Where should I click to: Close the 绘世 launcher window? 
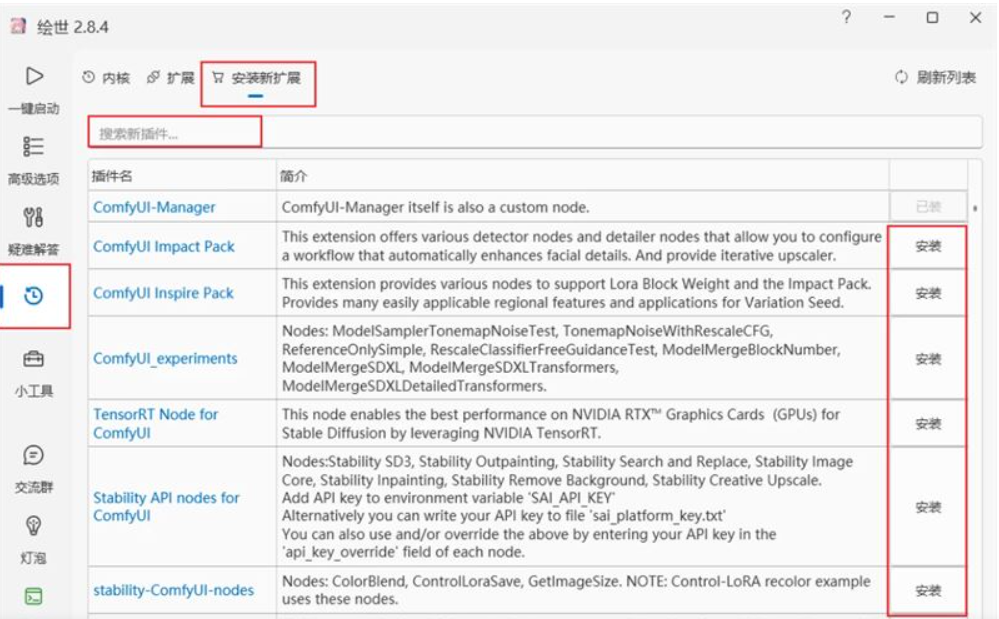[975, 17]
